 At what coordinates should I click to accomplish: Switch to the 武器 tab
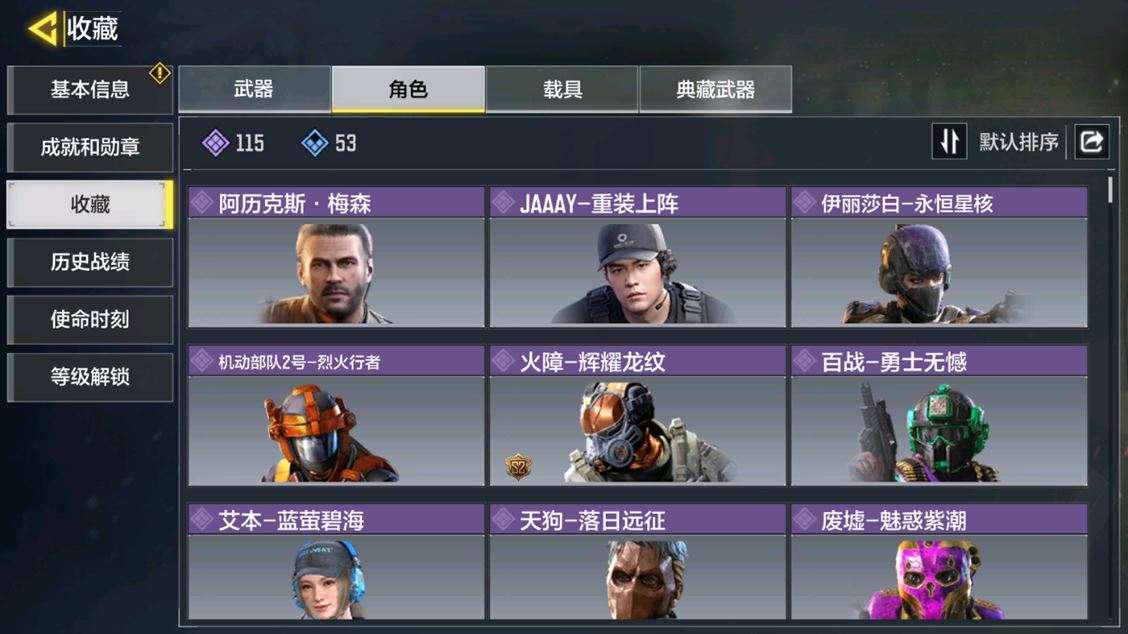pyautogui.click(x=254, y=89)
